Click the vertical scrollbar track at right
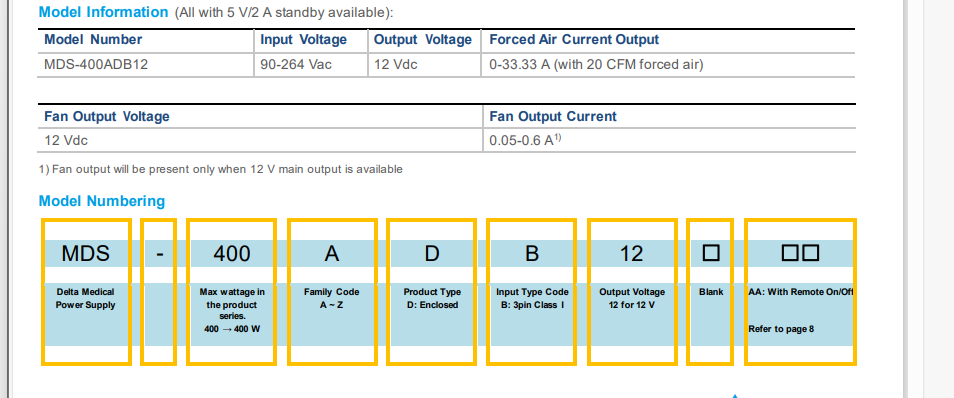This screenshot has width=954, height=398. pos(916,199)
